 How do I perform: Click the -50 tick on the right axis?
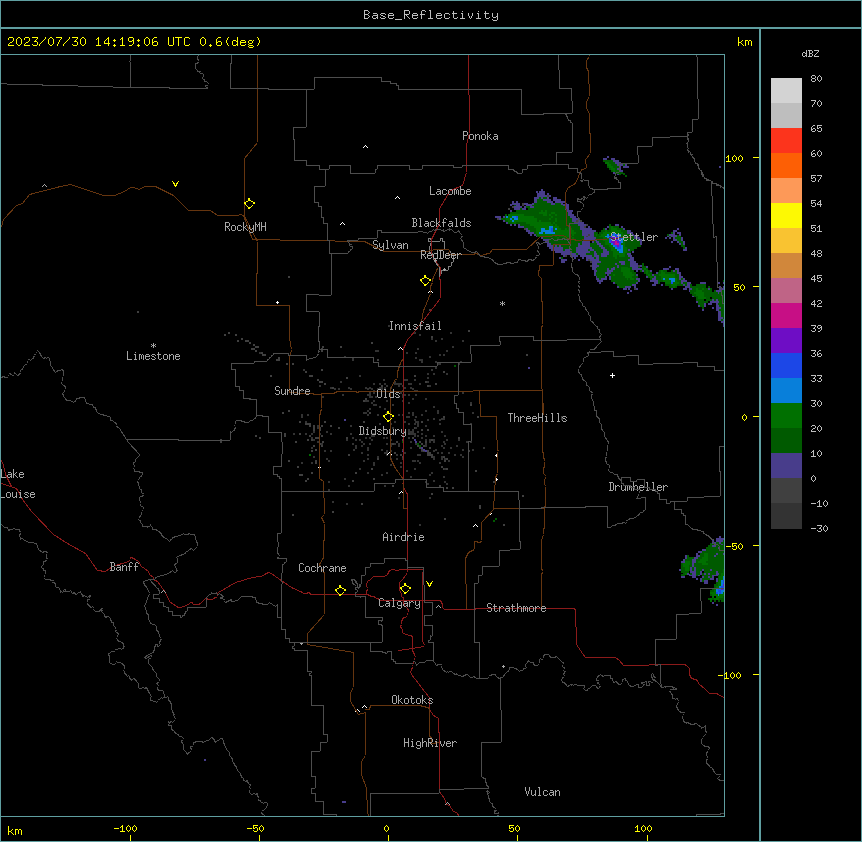pyautogui.click(x=734, y=546)
